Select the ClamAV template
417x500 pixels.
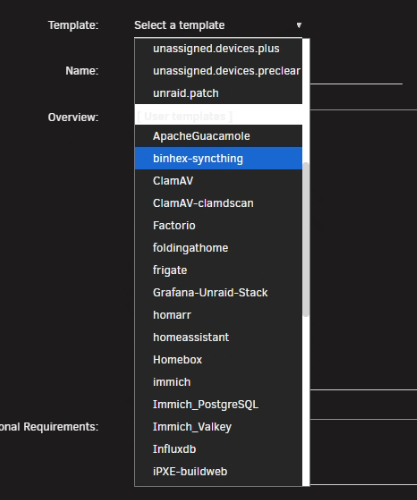tap(218, 181)
